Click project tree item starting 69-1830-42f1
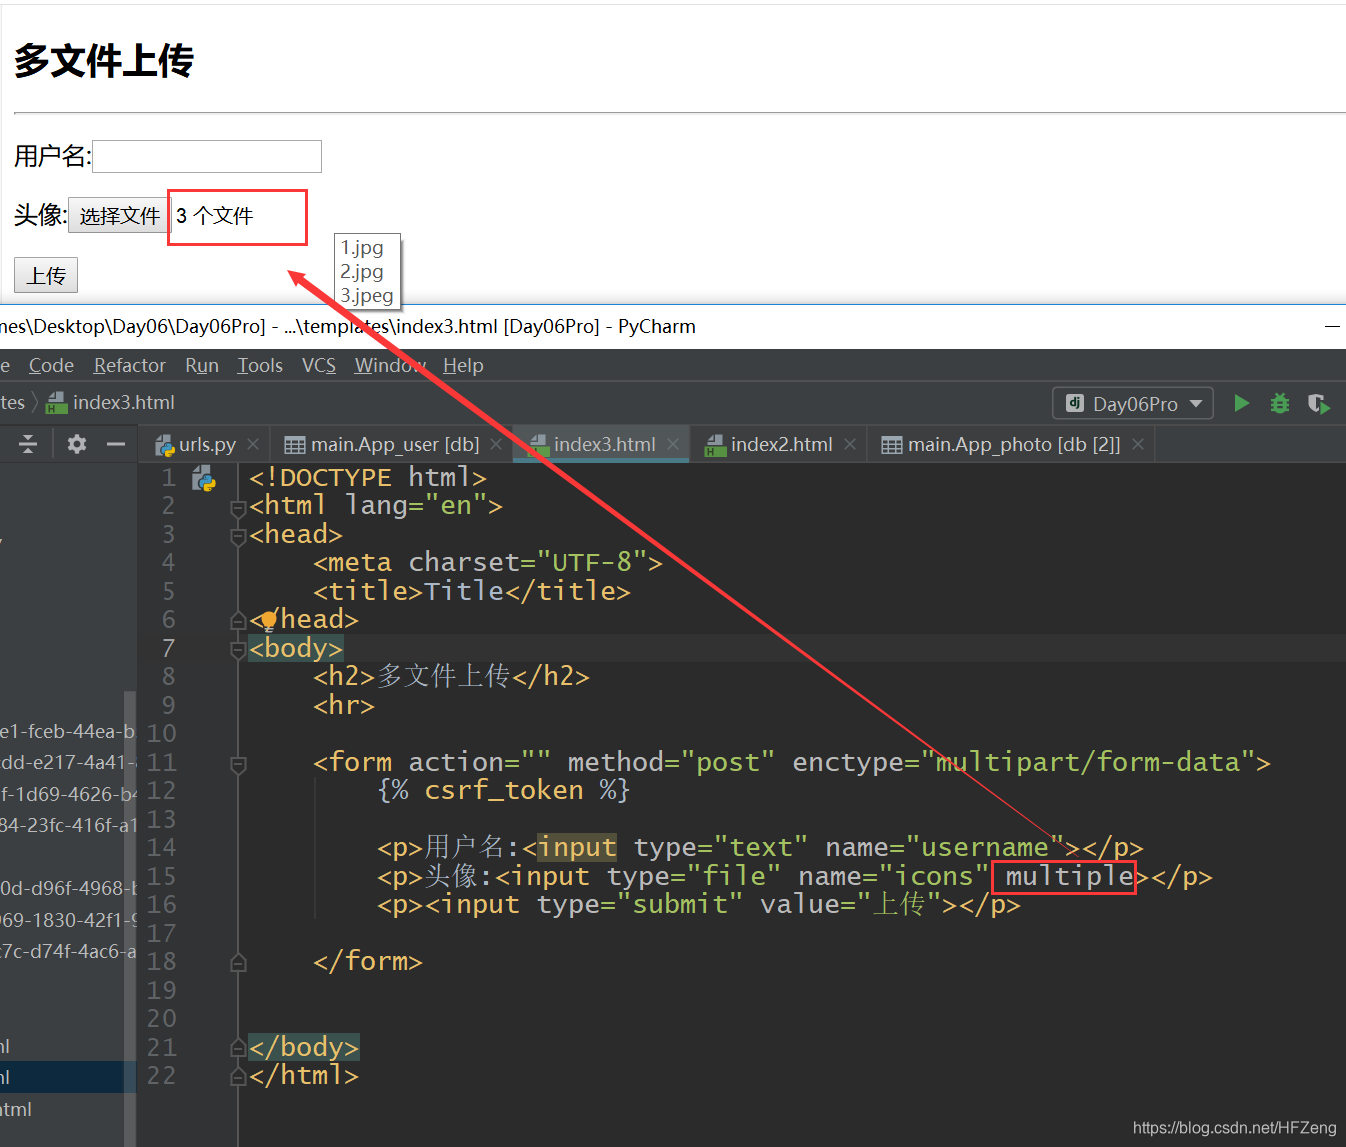Screen dimensions: 1346x1147 (x=68, y=920)
